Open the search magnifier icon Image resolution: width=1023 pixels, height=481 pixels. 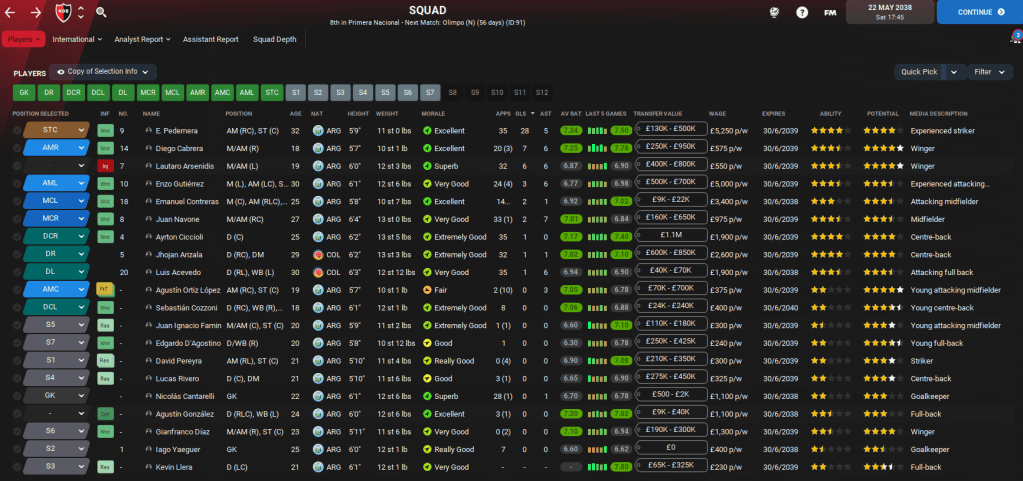[x=101, y=12]
